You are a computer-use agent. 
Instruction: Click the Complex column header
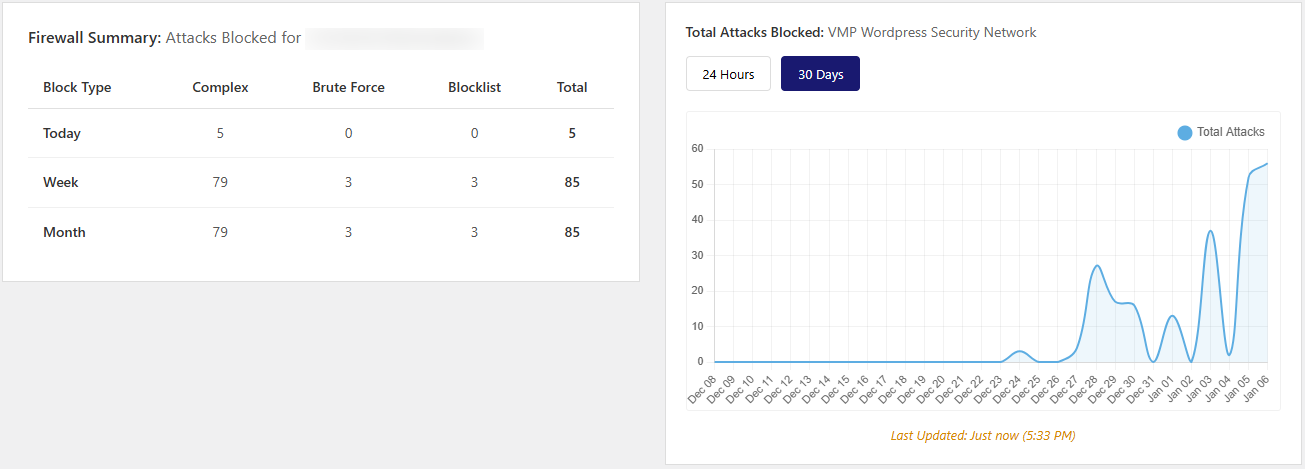[220, 87]
